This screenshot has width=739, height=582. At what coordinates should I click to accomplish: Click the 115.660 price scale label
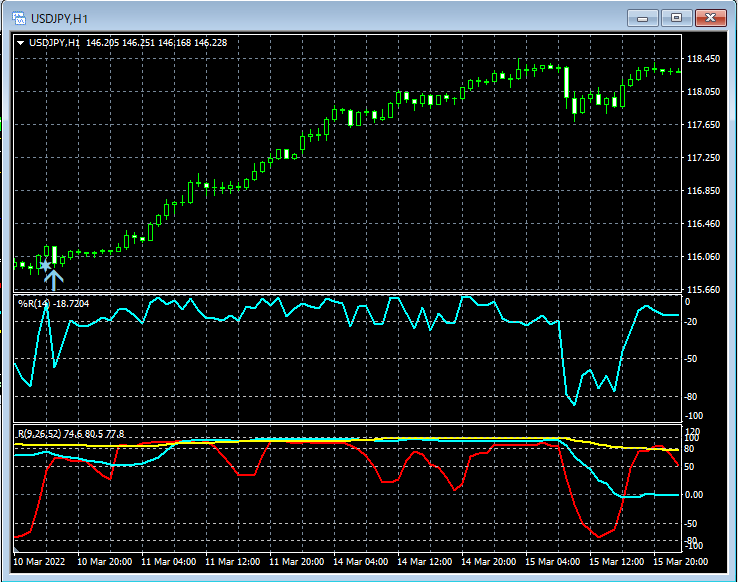704,290
